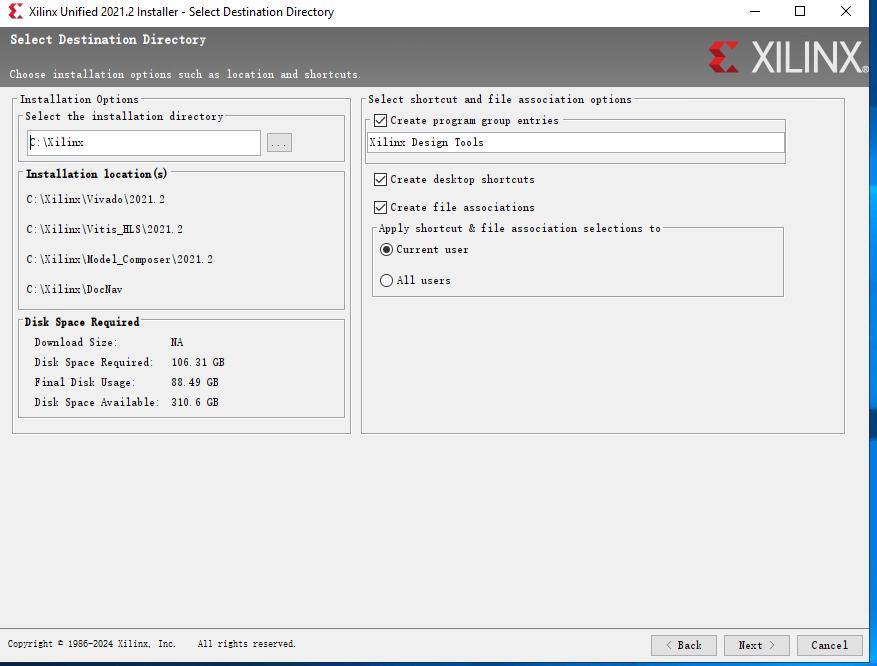Proceed with the Next button
The height and width of the screenshot is (666, 877).
click(x=756, y=645)
